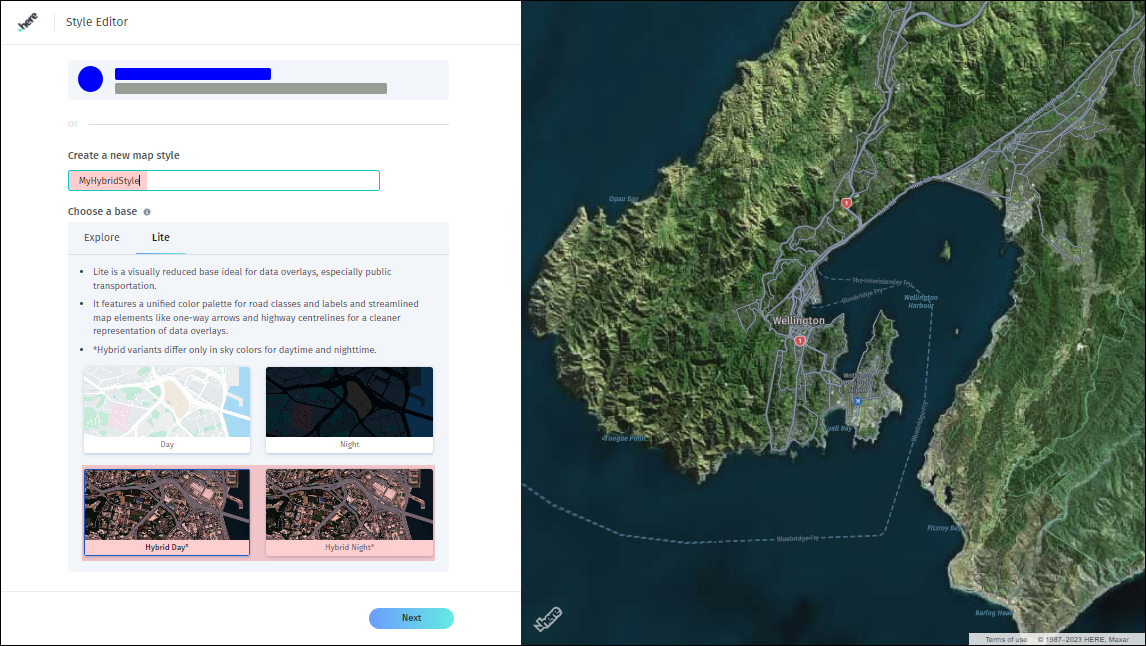This screenshot has width=1146, height=646.
Task: Click the map style name input field
Action: click(x=224, y=180)
